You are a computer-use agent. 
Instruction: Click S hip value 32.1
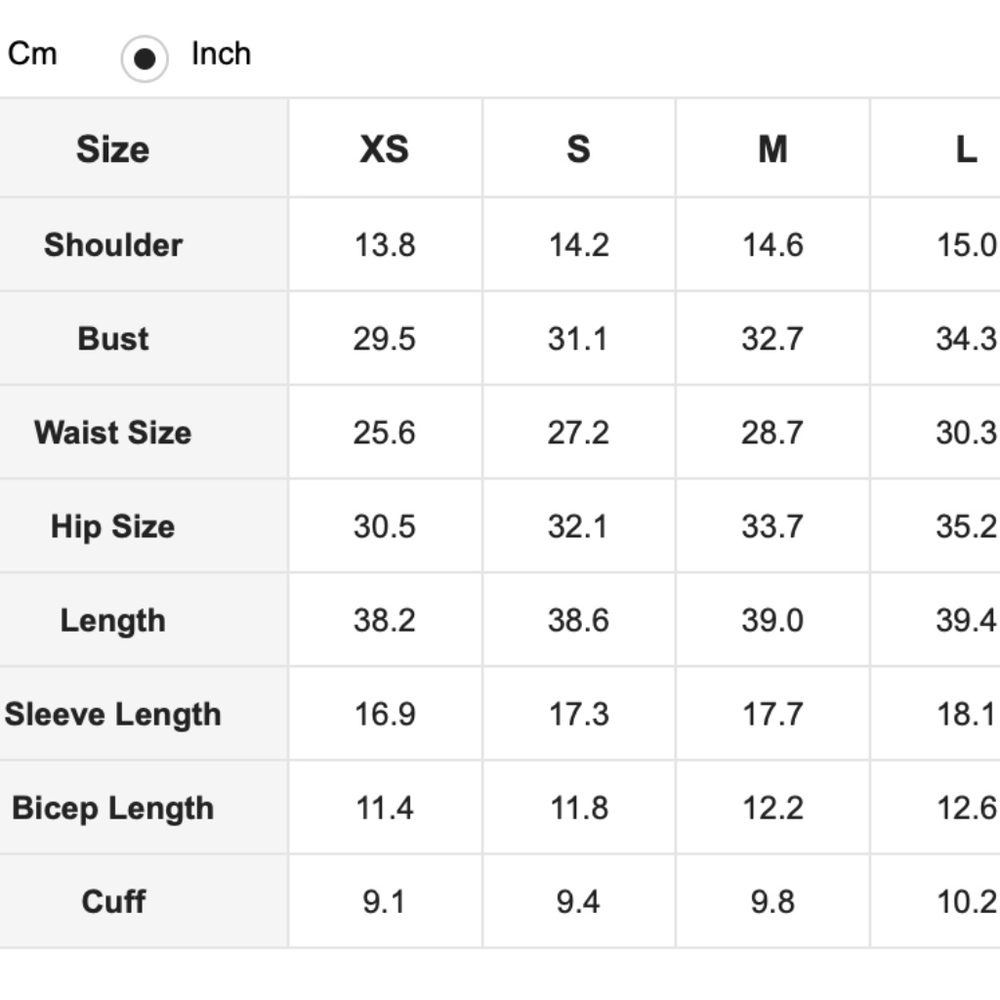coord(578,527)
